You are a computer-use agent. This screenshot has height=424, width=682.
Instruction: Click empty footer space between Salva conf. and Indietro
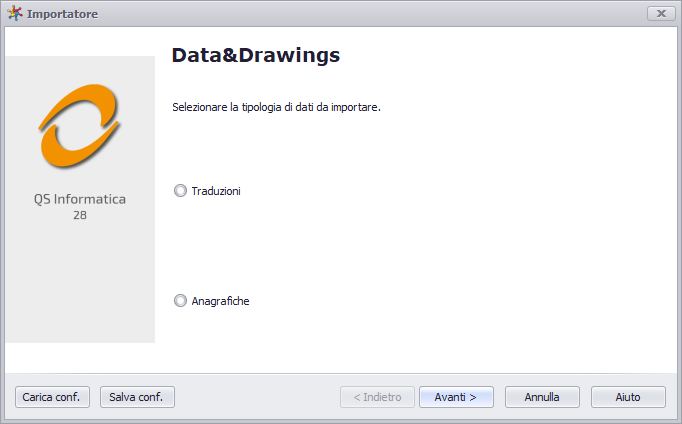[257, 397]
